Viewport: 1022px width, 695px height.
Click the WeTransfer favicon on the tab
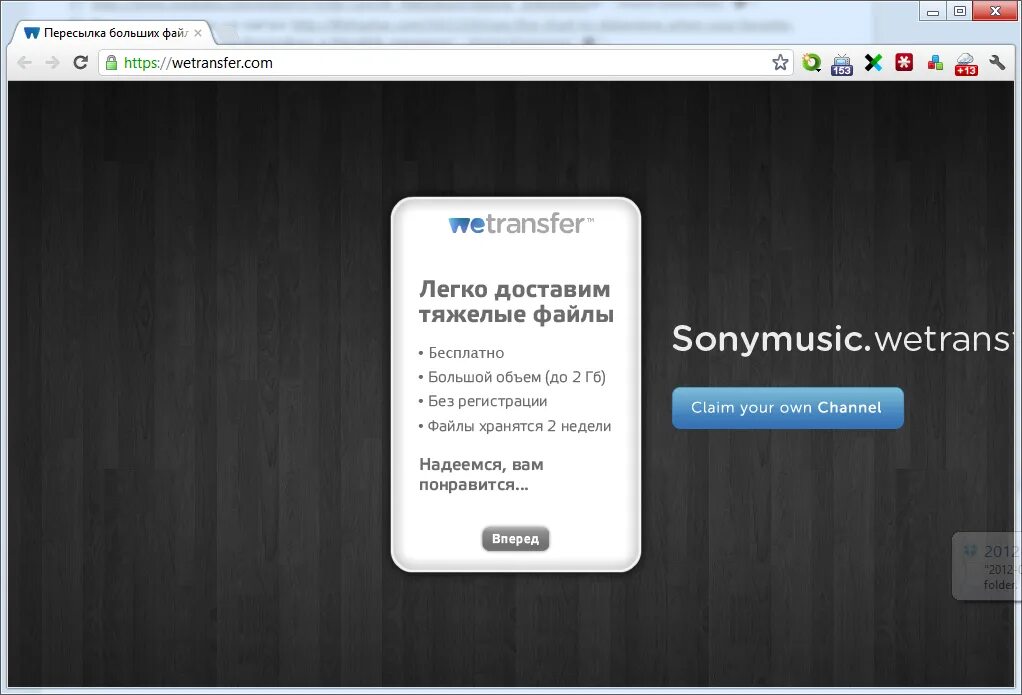(x=32, y=33)
